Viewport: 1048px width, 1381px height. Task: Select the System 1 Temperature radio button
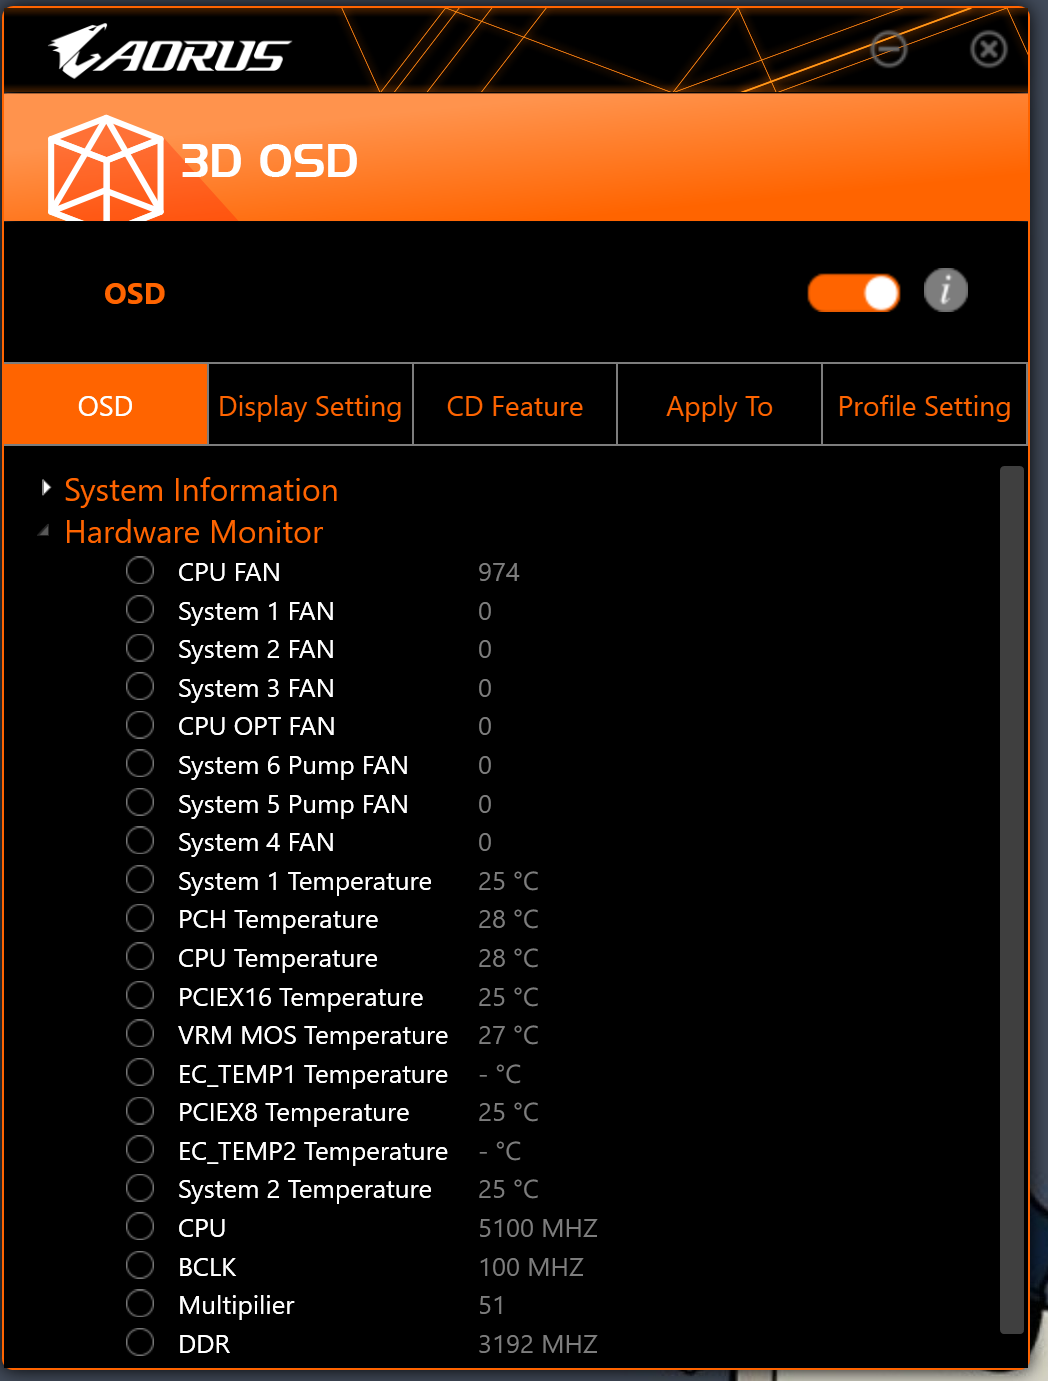coord(140,879)
